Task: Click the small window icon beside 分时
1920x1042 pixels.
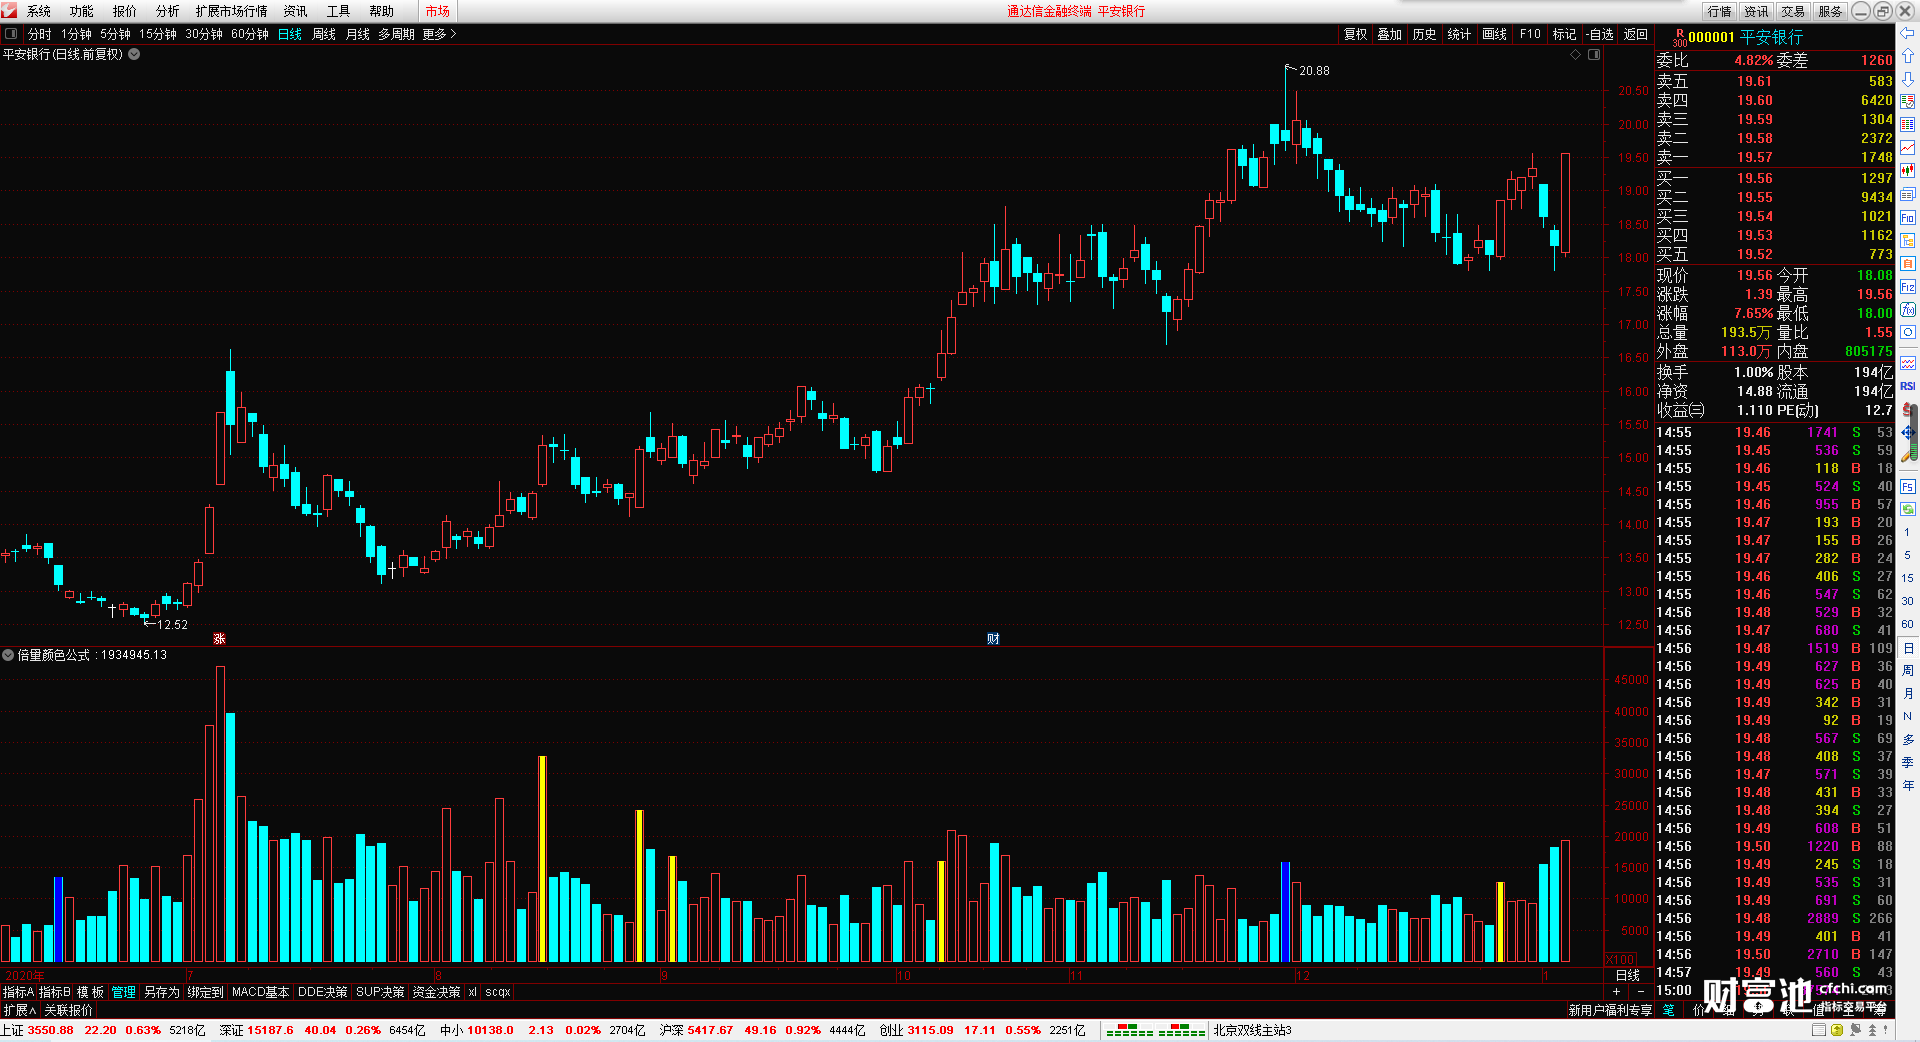Action: pyautogui.click(x=11, y=34)
